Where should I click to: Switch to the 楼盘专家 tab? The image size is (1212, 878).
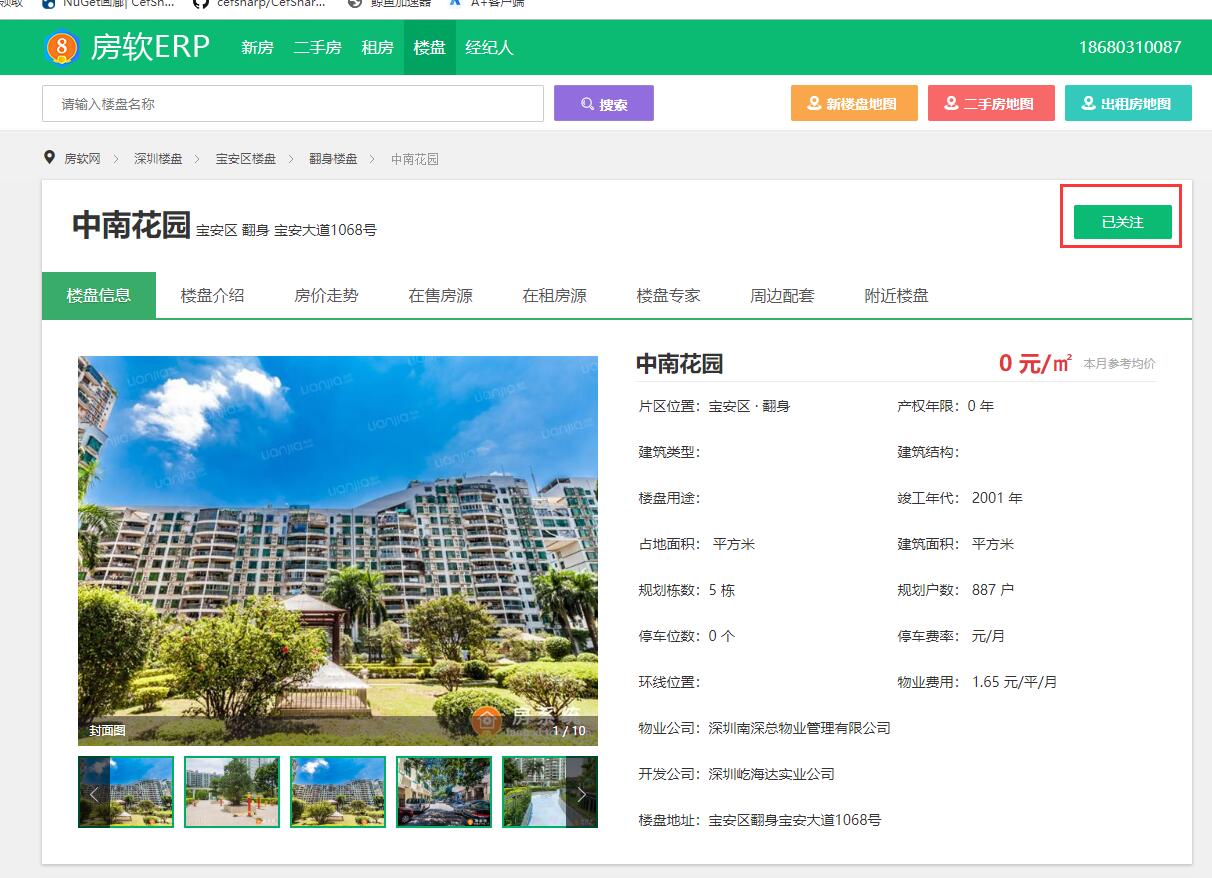pos(669,295)
